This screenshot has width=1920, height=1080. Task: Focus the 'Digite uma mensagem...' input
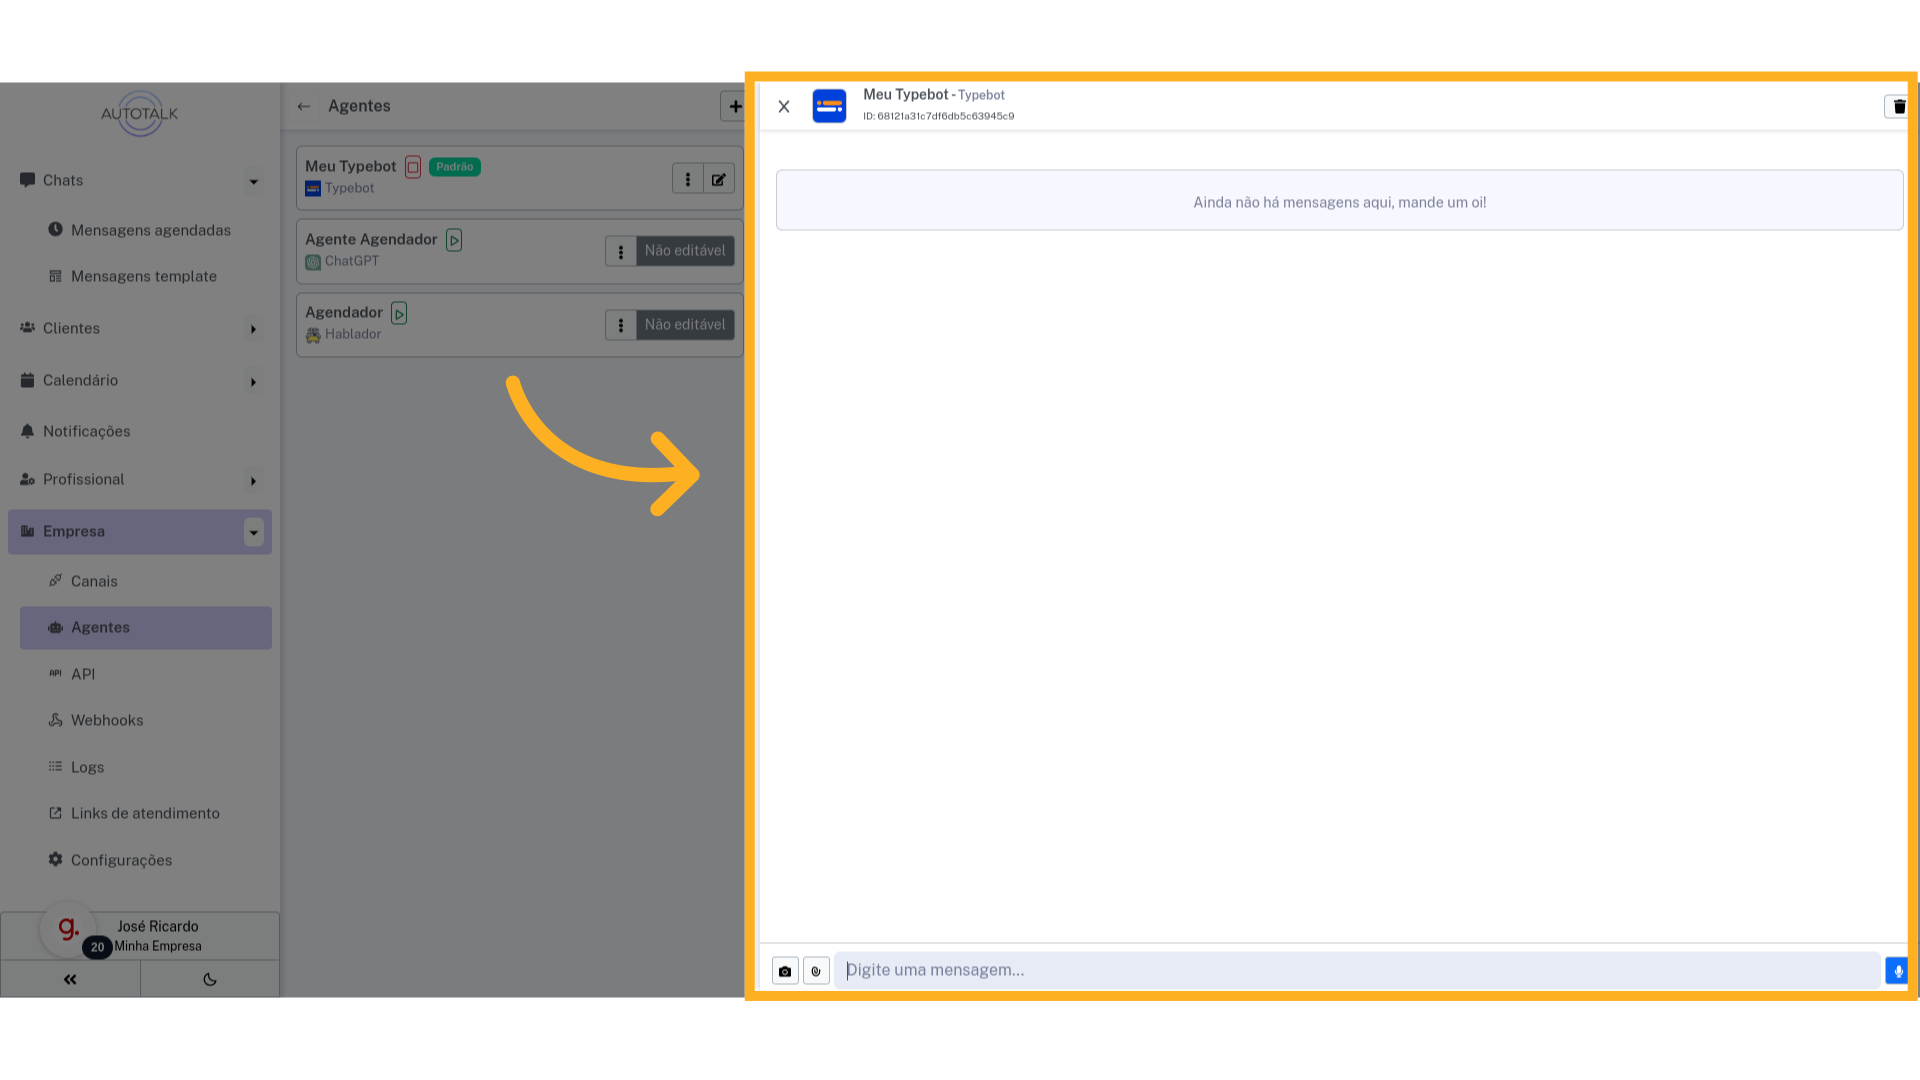click(x=1357, y=970)
